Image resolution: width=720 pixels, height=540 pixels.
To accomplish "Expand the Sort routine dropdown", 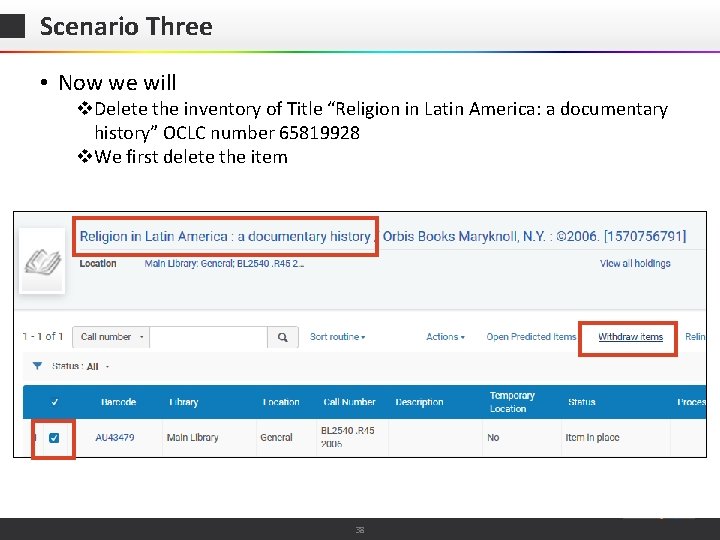I will pos(338,337).
